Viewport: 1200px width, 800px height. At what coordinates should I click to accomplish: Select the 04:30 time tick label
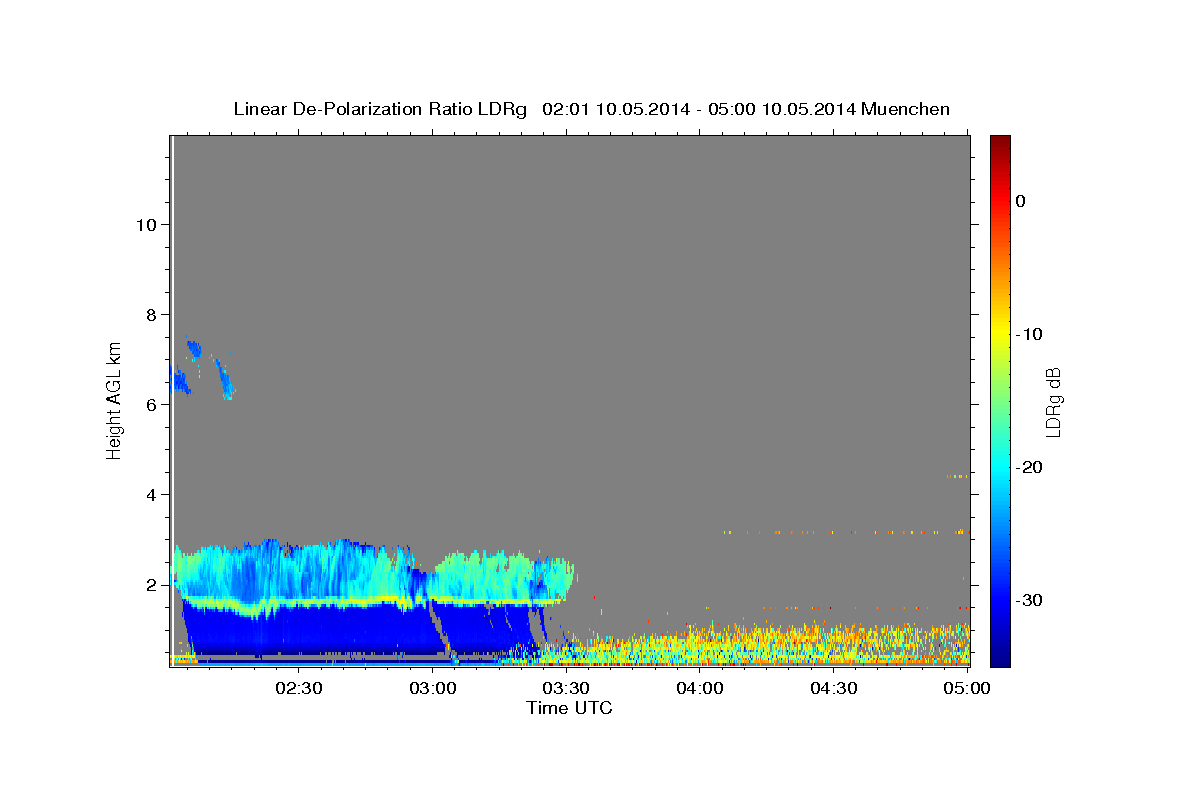[833, 689]
